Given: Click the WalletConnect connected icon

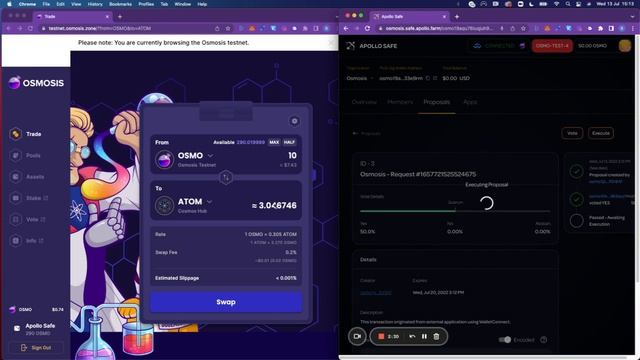Looking at the screenshot, I should (x=477, y=46).
